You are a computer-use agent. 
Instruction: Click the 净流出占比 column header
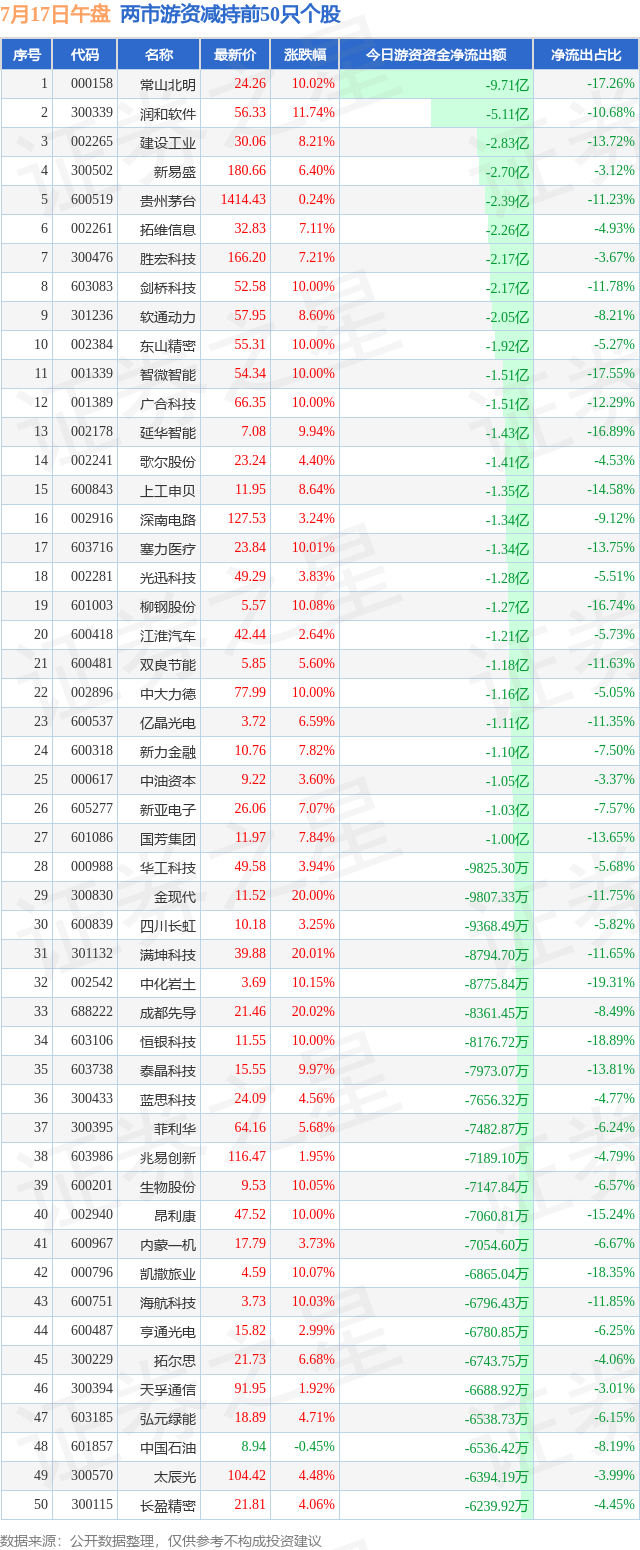coord(586,55)
